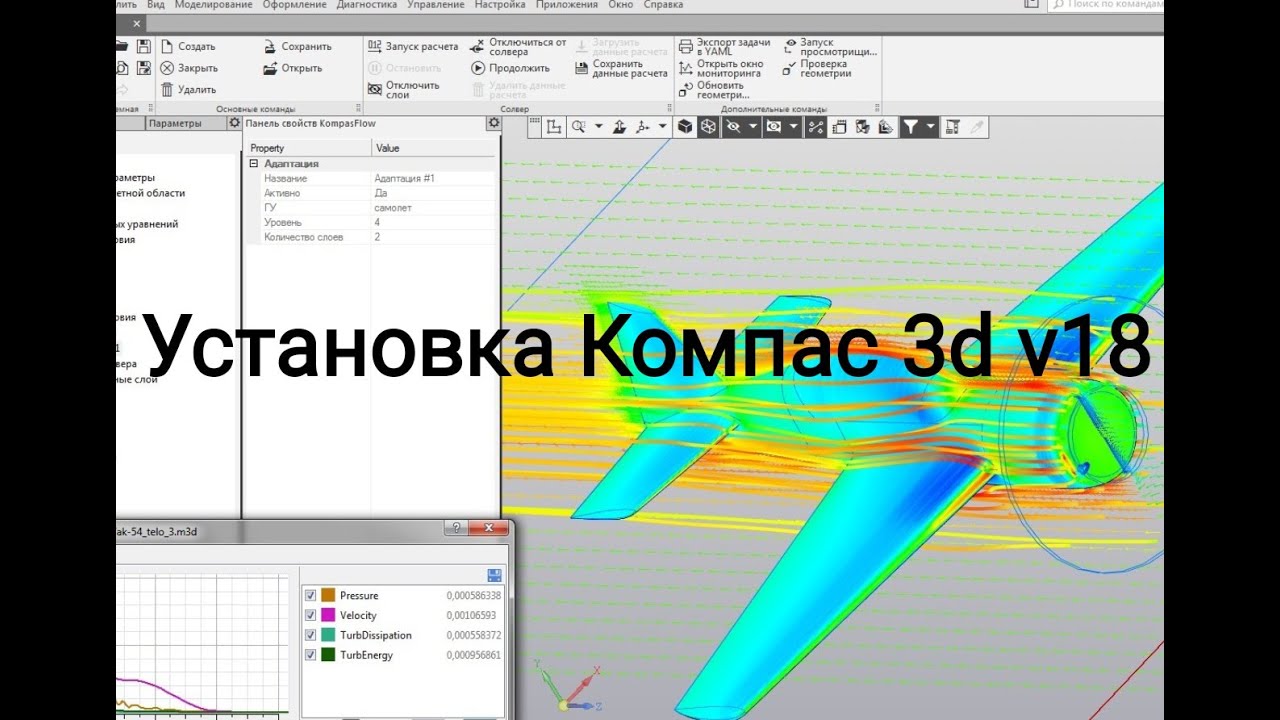Click the zoom magnifier tool
The image size is (1280, 720).
click(578, 127)
